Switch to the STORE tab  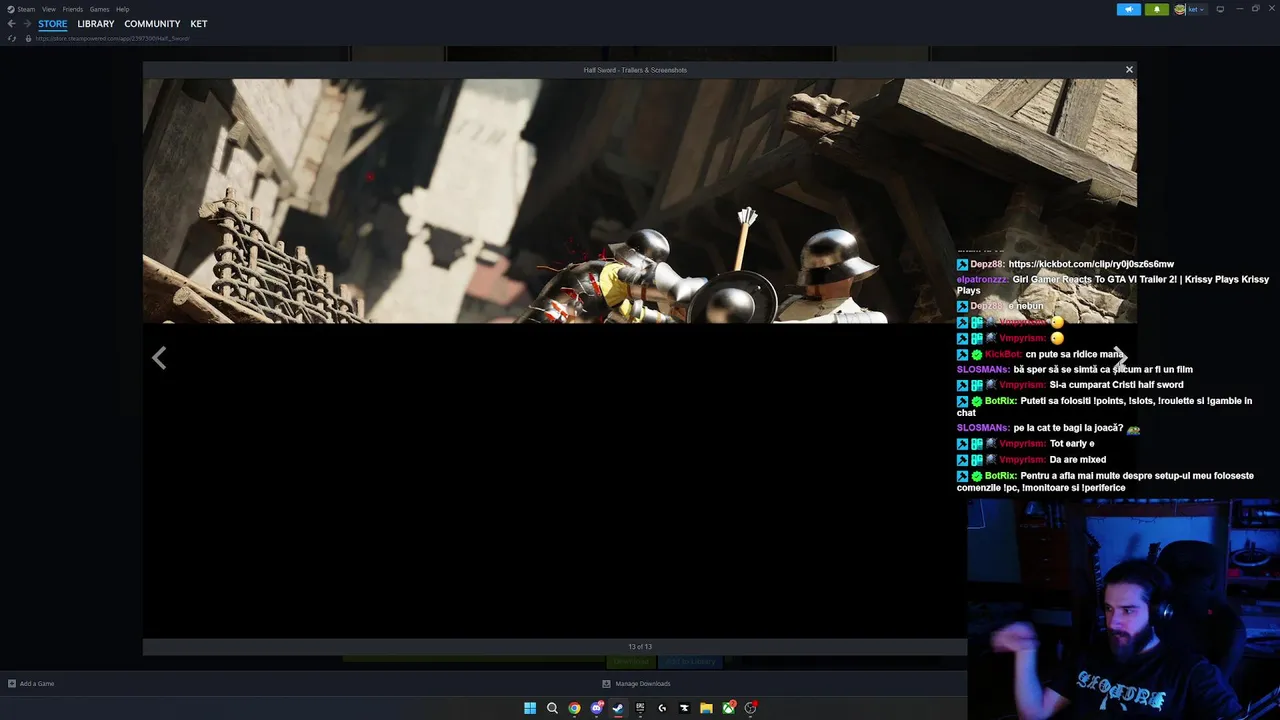pyautogui.click(x=53, y=24)
